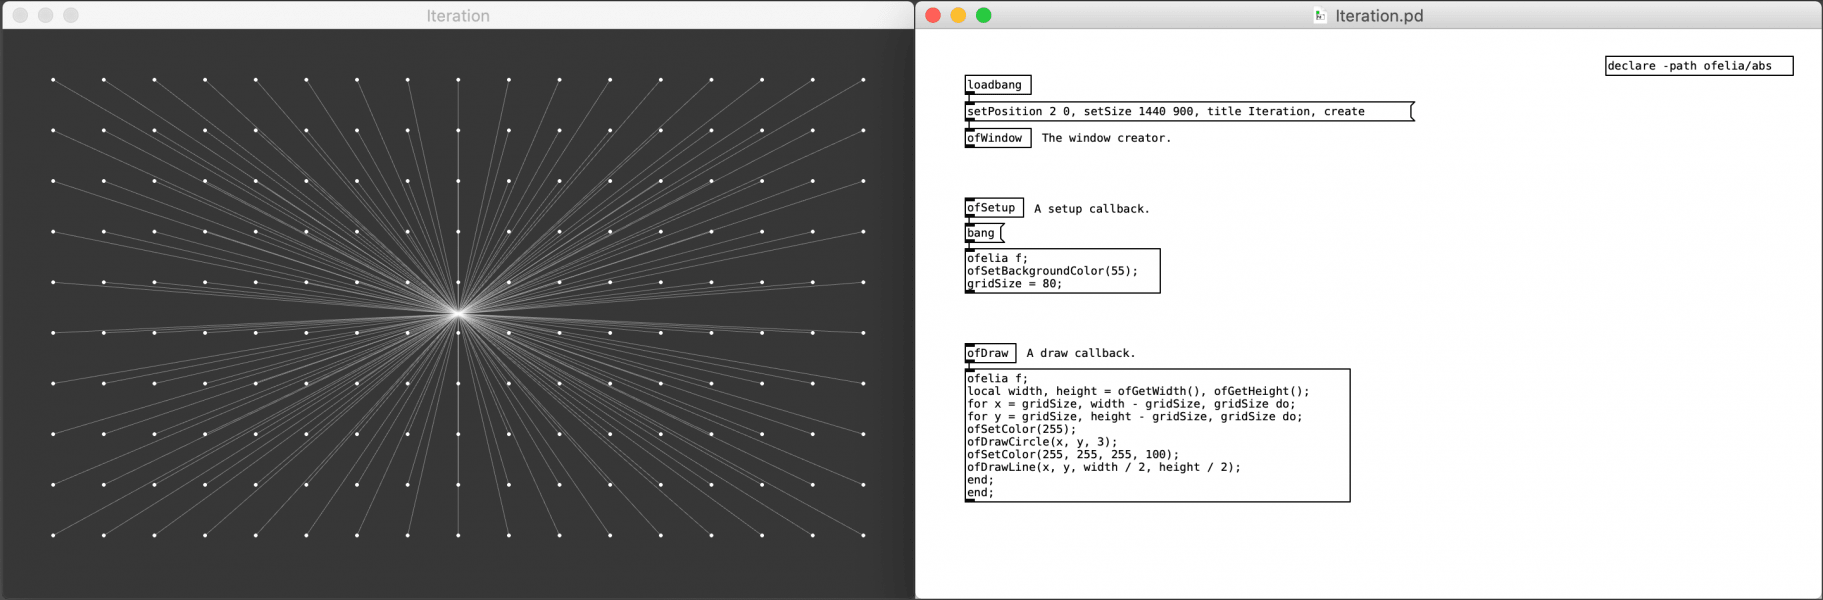Select the declare -path ofelia/abs object

tap(1699, 66)
